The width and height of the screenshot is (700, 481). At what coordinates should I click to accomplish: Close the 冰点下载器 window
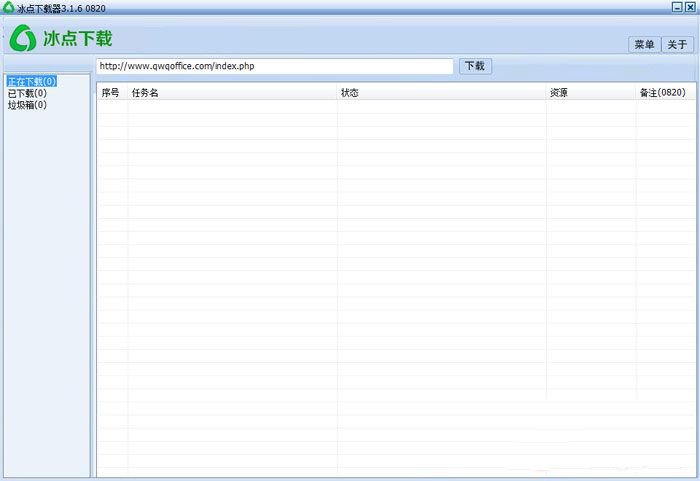pyautogui.click(x=690, y=7)
